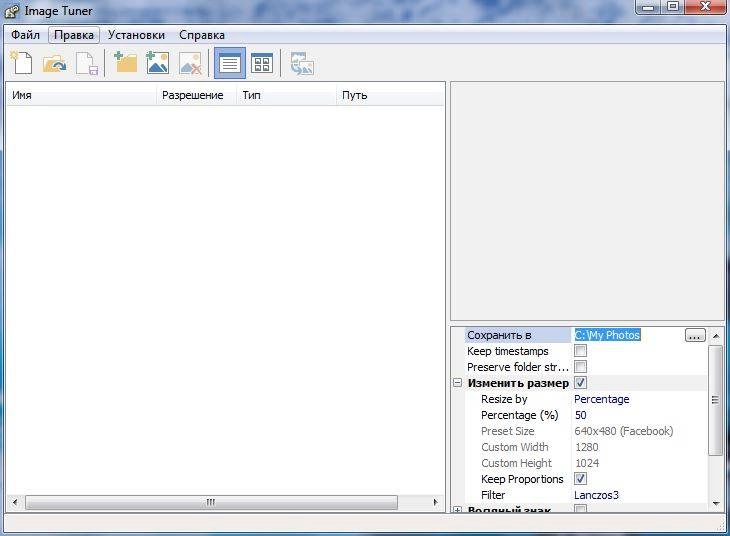This screenshot has height=536, width=730.
Task: Collapse the Изменить размер section
Action: tap(458, 383)
